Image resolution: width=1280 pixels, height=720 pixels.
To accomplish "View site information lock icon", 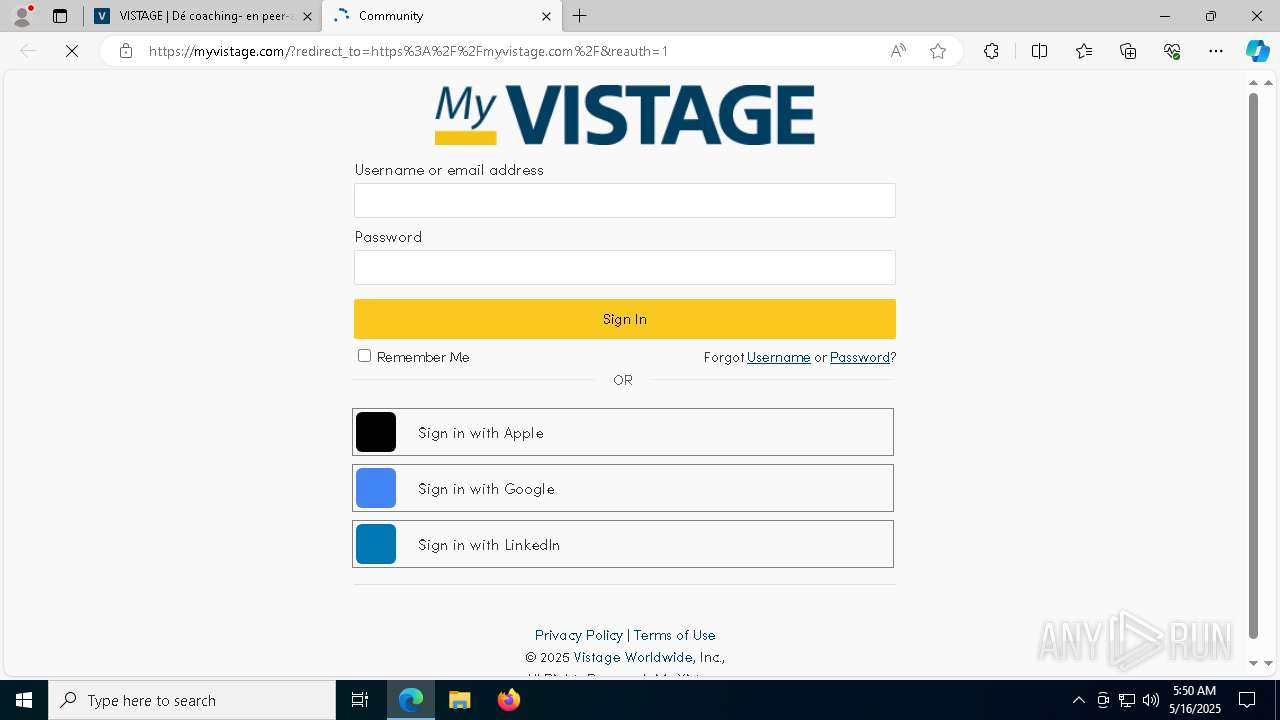I will coord(126,51).
